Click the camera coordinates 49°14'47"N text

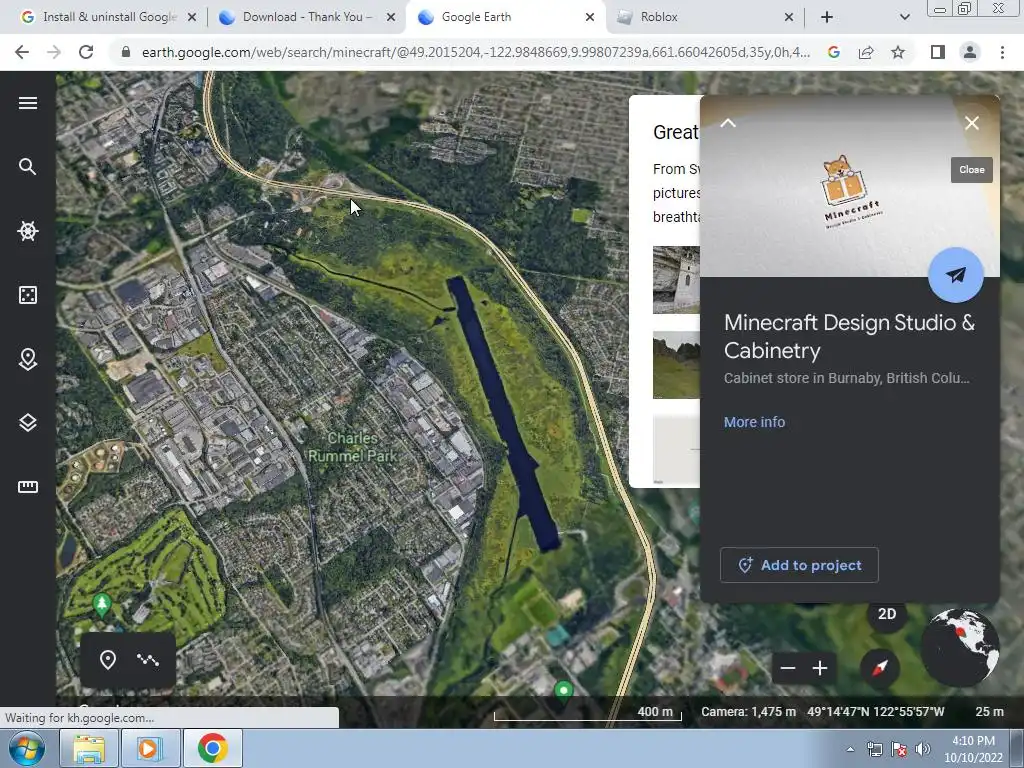click(875, 711)
